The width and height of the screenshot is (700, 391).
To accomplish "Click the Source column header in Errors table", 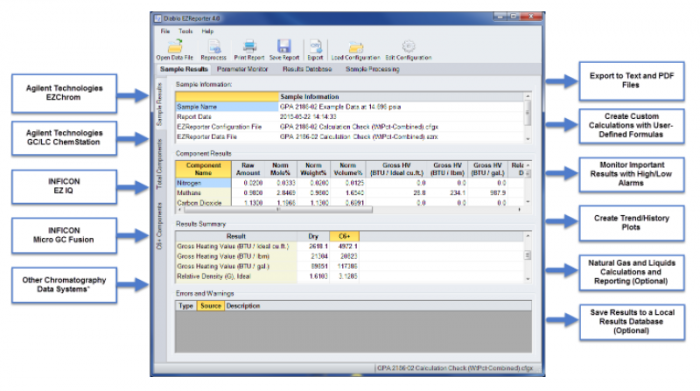I will [210, 306].
